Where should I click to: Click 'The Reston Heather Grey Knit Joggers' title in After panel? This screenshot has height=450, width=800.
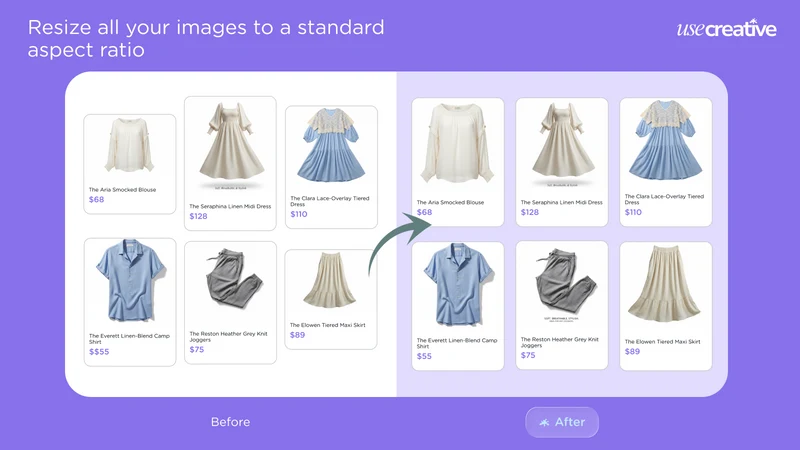click(559, 342)
